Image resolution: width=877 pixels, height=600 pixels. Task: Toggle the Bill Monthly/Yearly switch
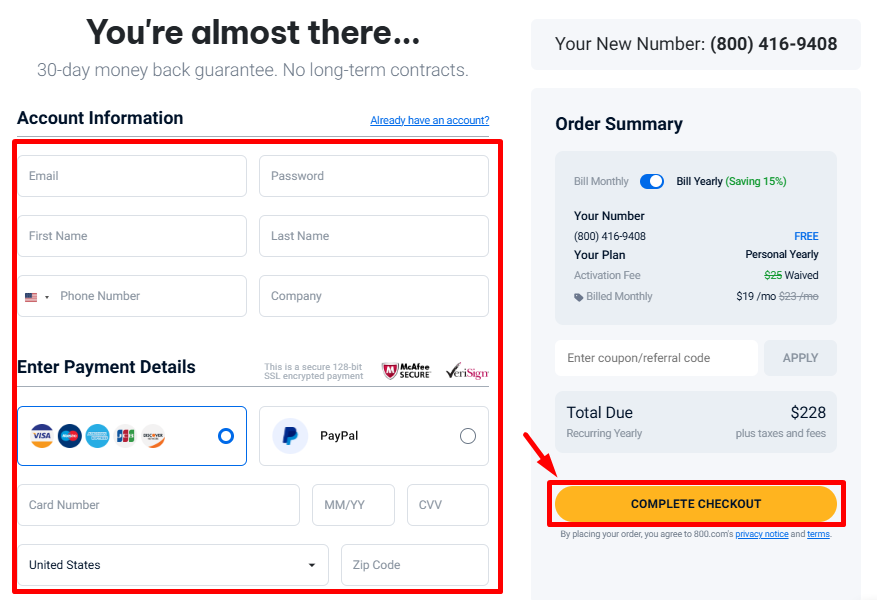pos(652,181)
